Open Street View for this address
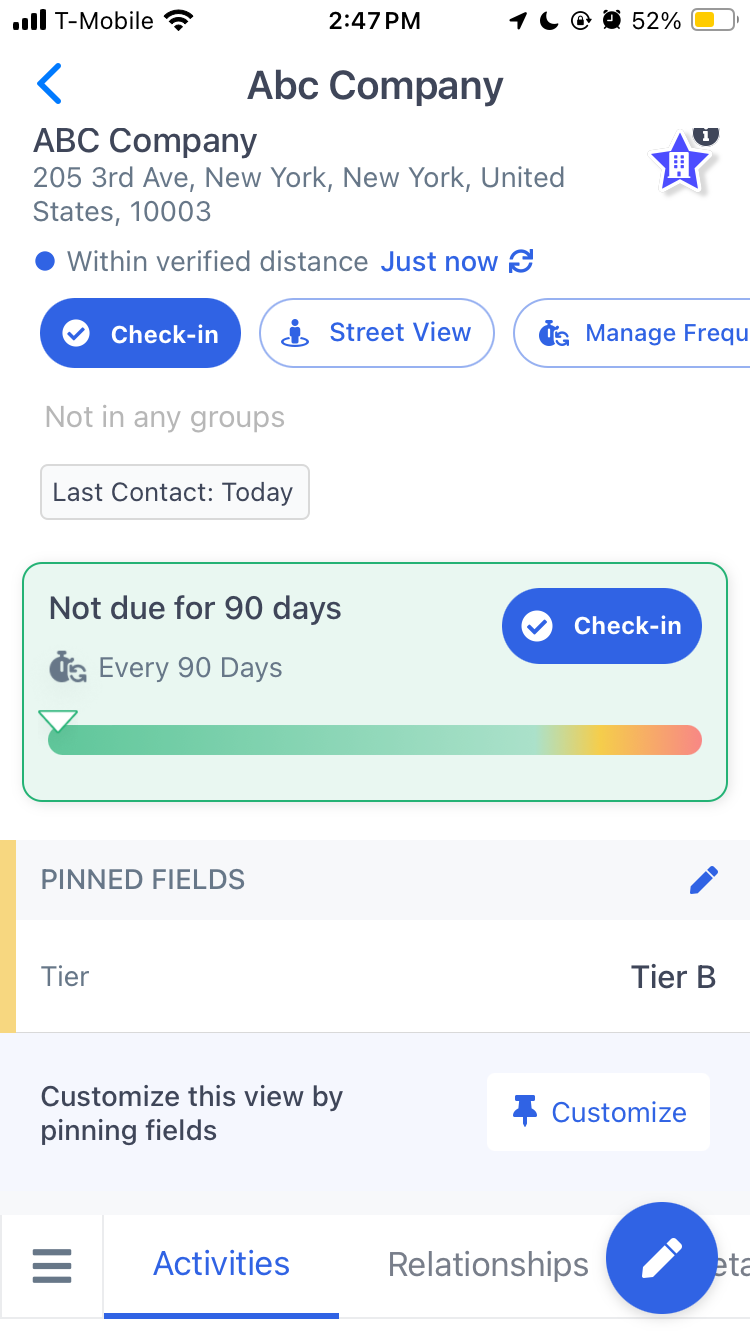Image resolution: width=750 pixels, height=1334 pixels. tap(377, 333)
